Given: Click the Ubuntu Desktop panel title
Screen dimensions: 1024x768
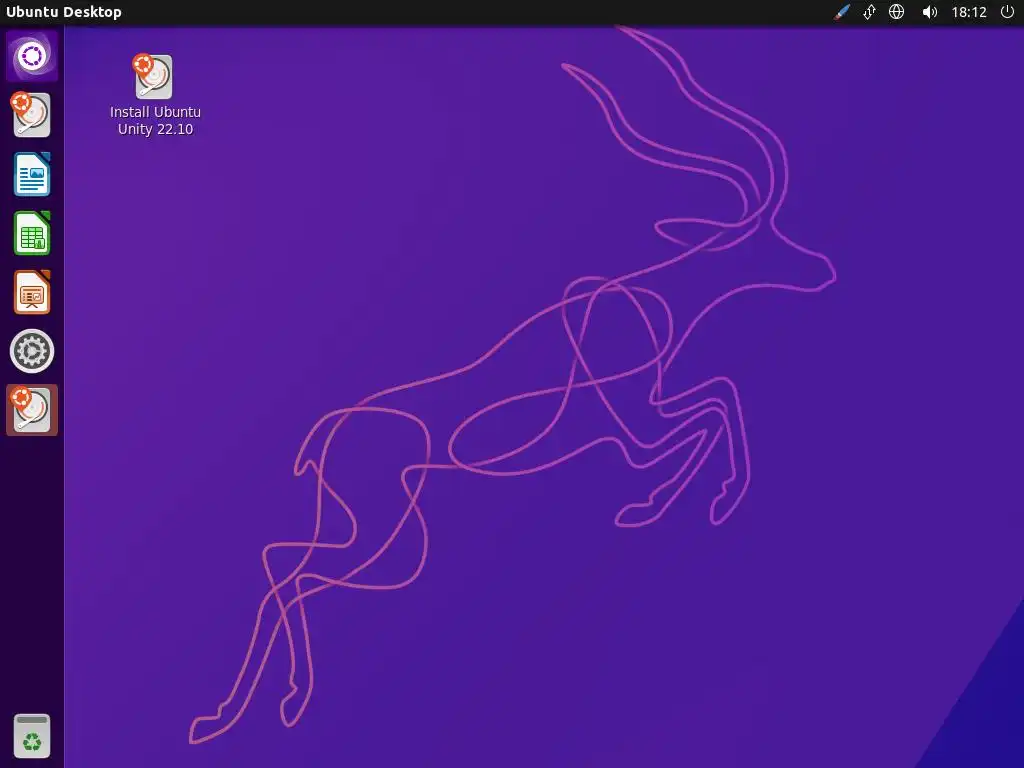Looking at the screenshot, I should (63, 12).
